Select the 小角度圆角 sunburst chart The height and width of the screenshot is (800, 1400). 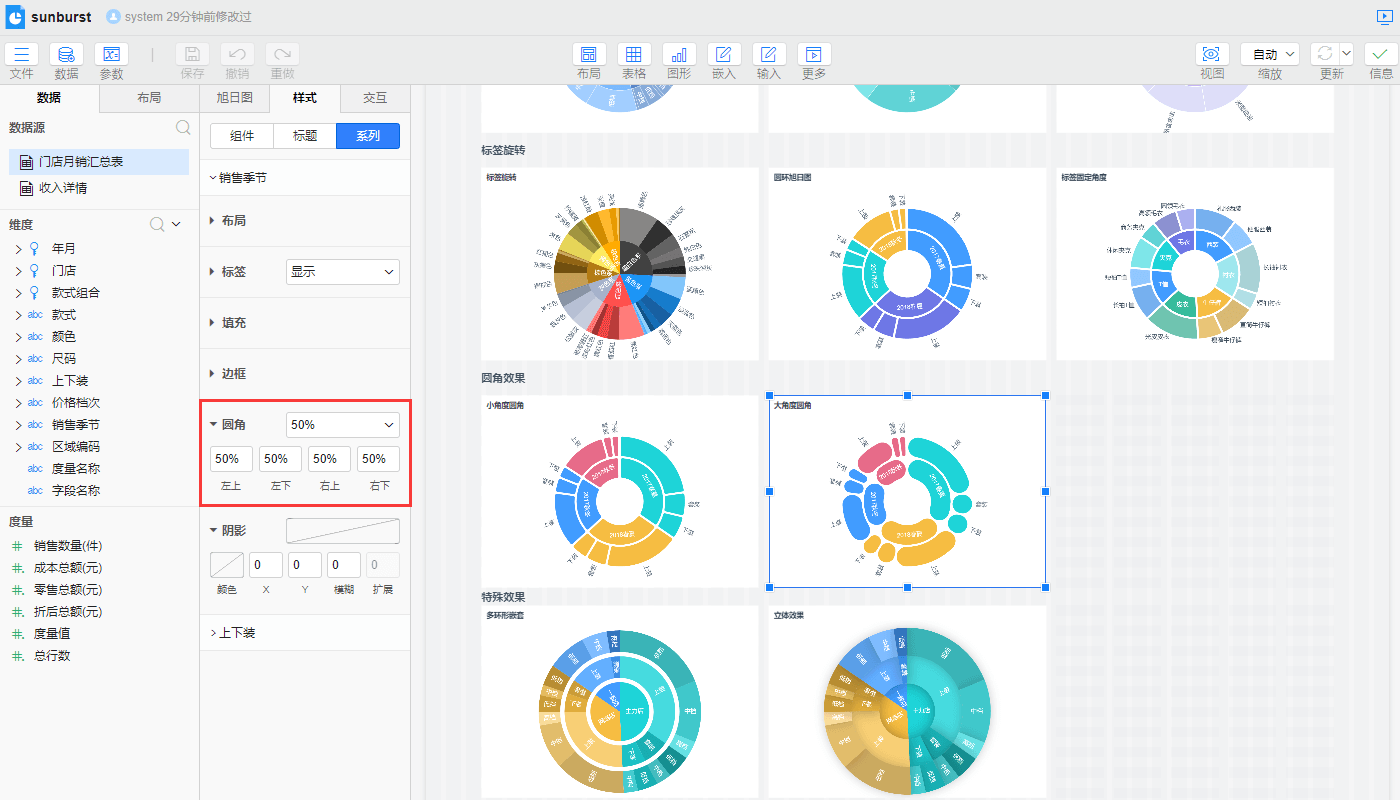(619, 491)
